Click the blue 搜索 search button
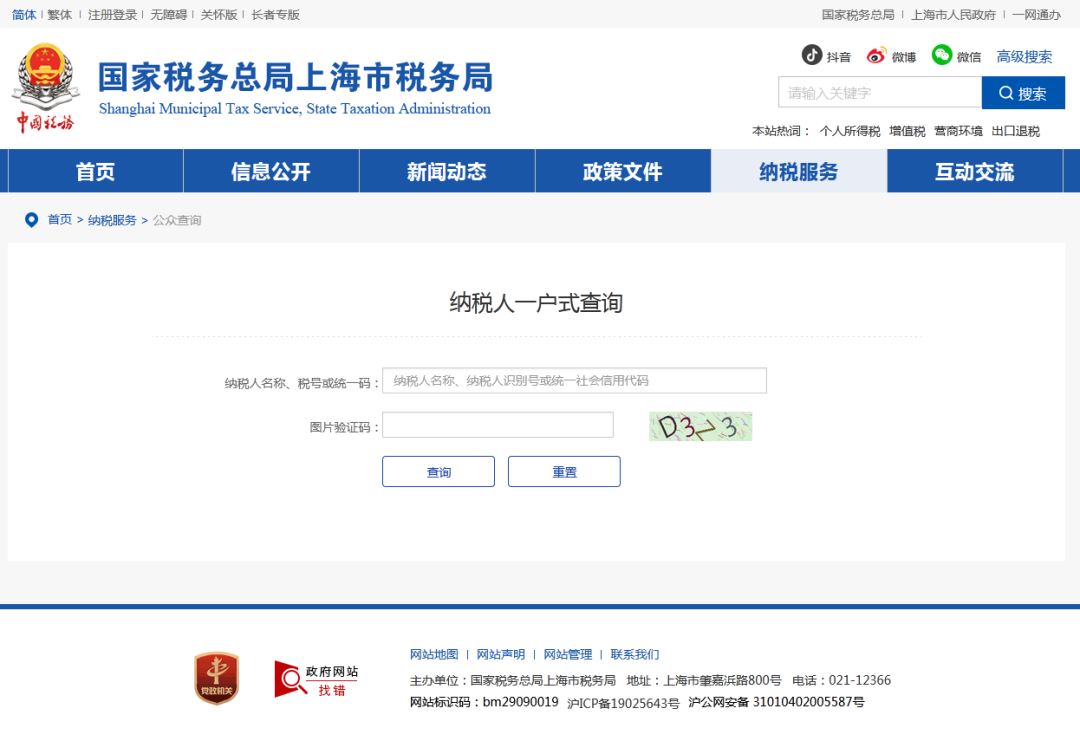 tap(1023, 93)
